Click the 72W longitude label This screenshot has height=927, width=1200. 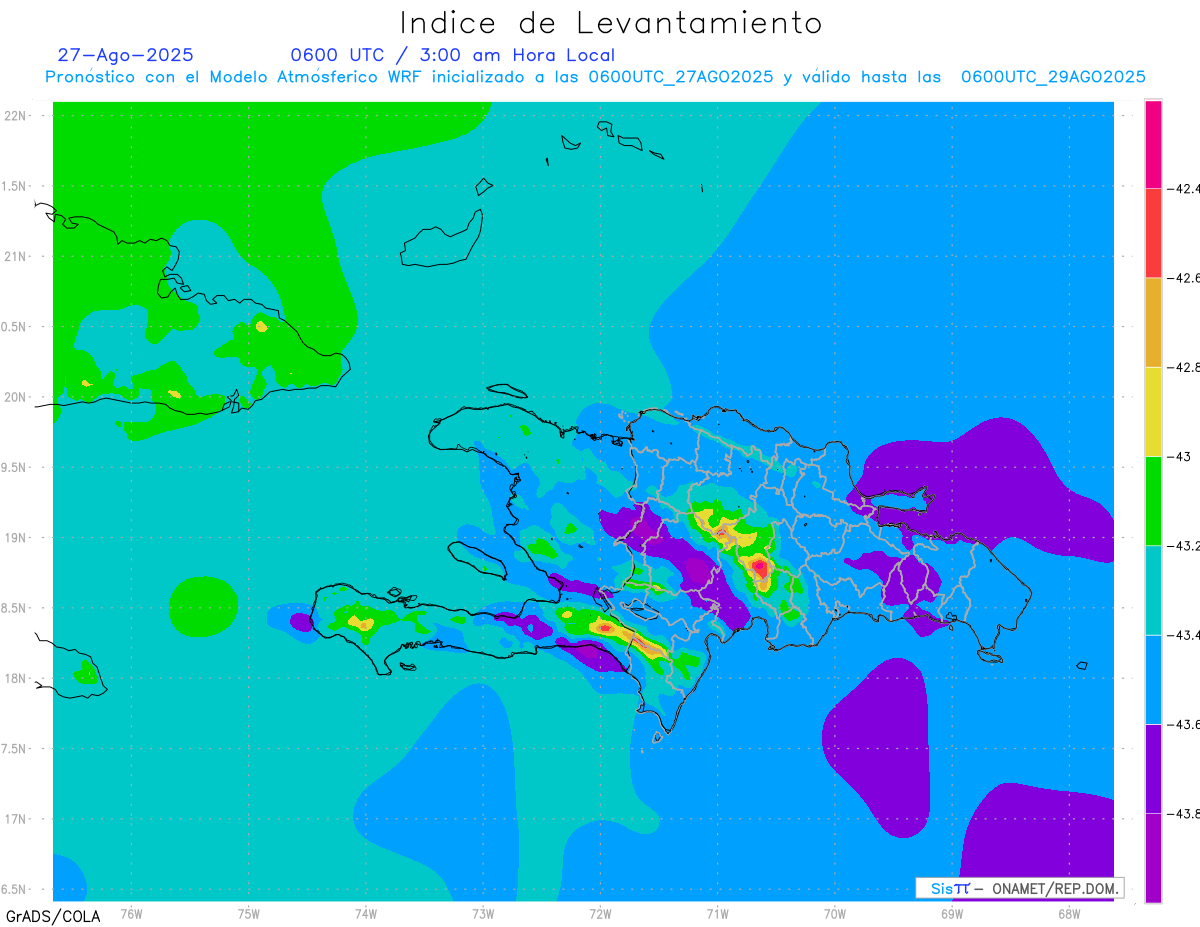[x=600, y=913]
